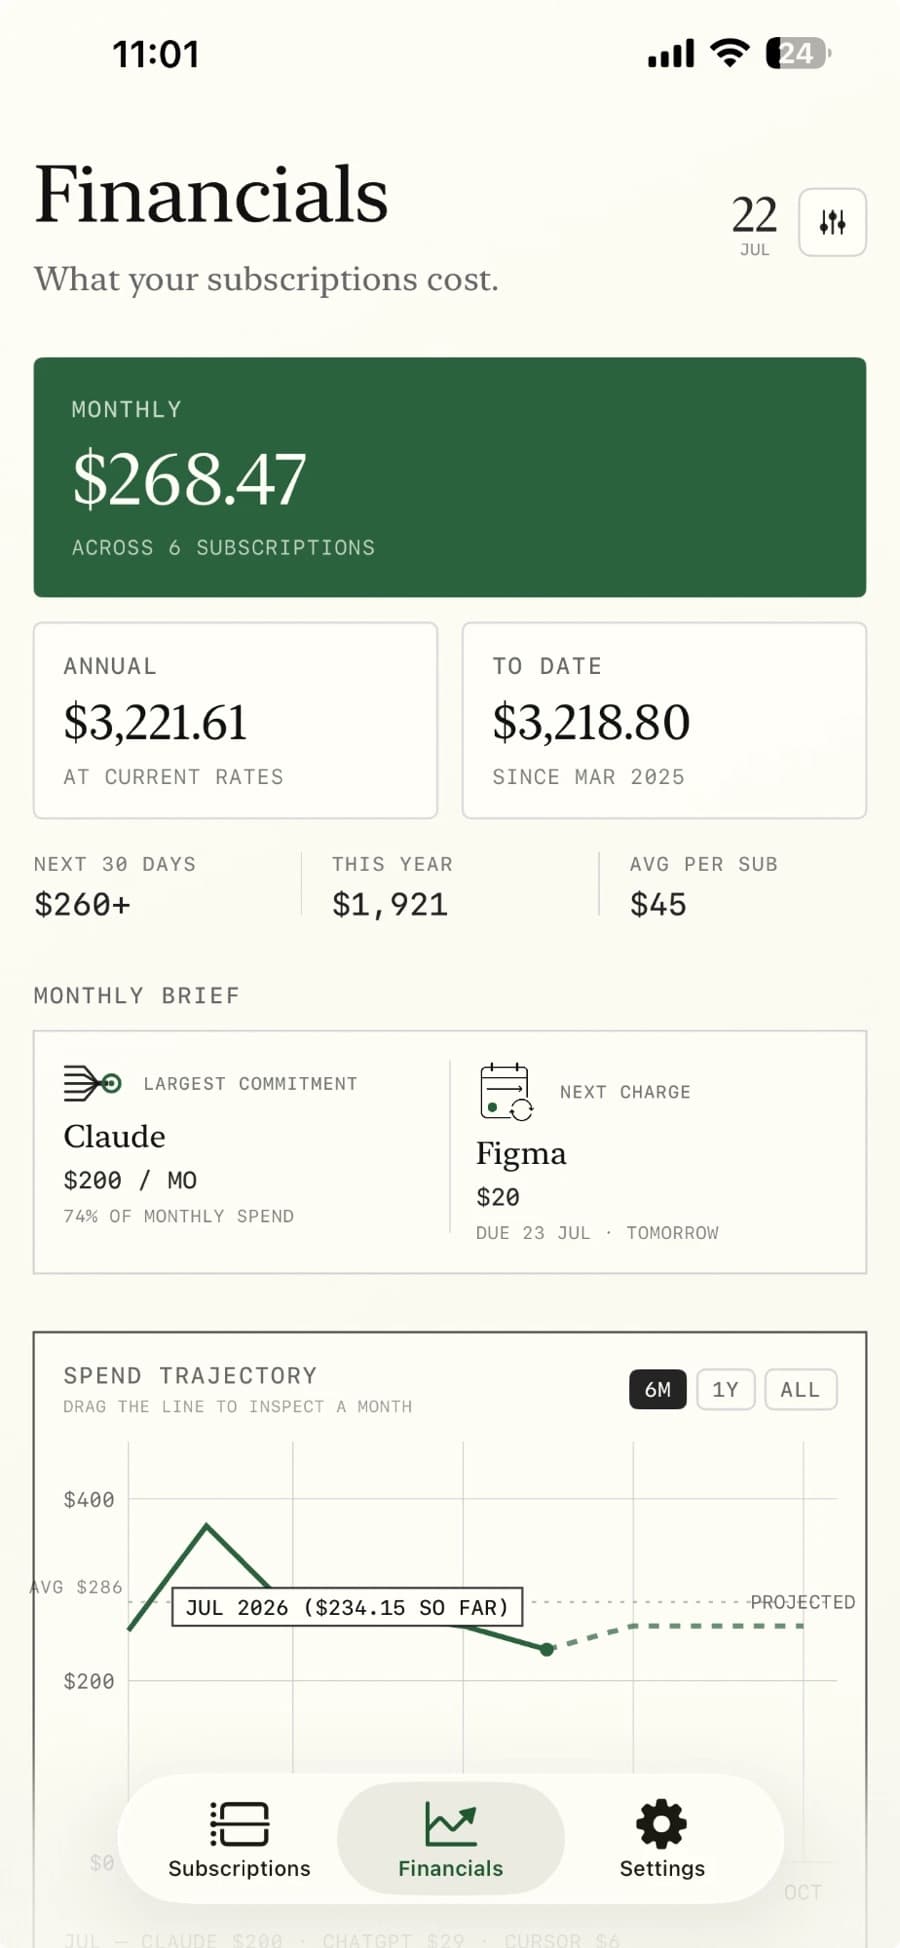Tap the Financials chart icon in bottom bar

point(450,1823)
